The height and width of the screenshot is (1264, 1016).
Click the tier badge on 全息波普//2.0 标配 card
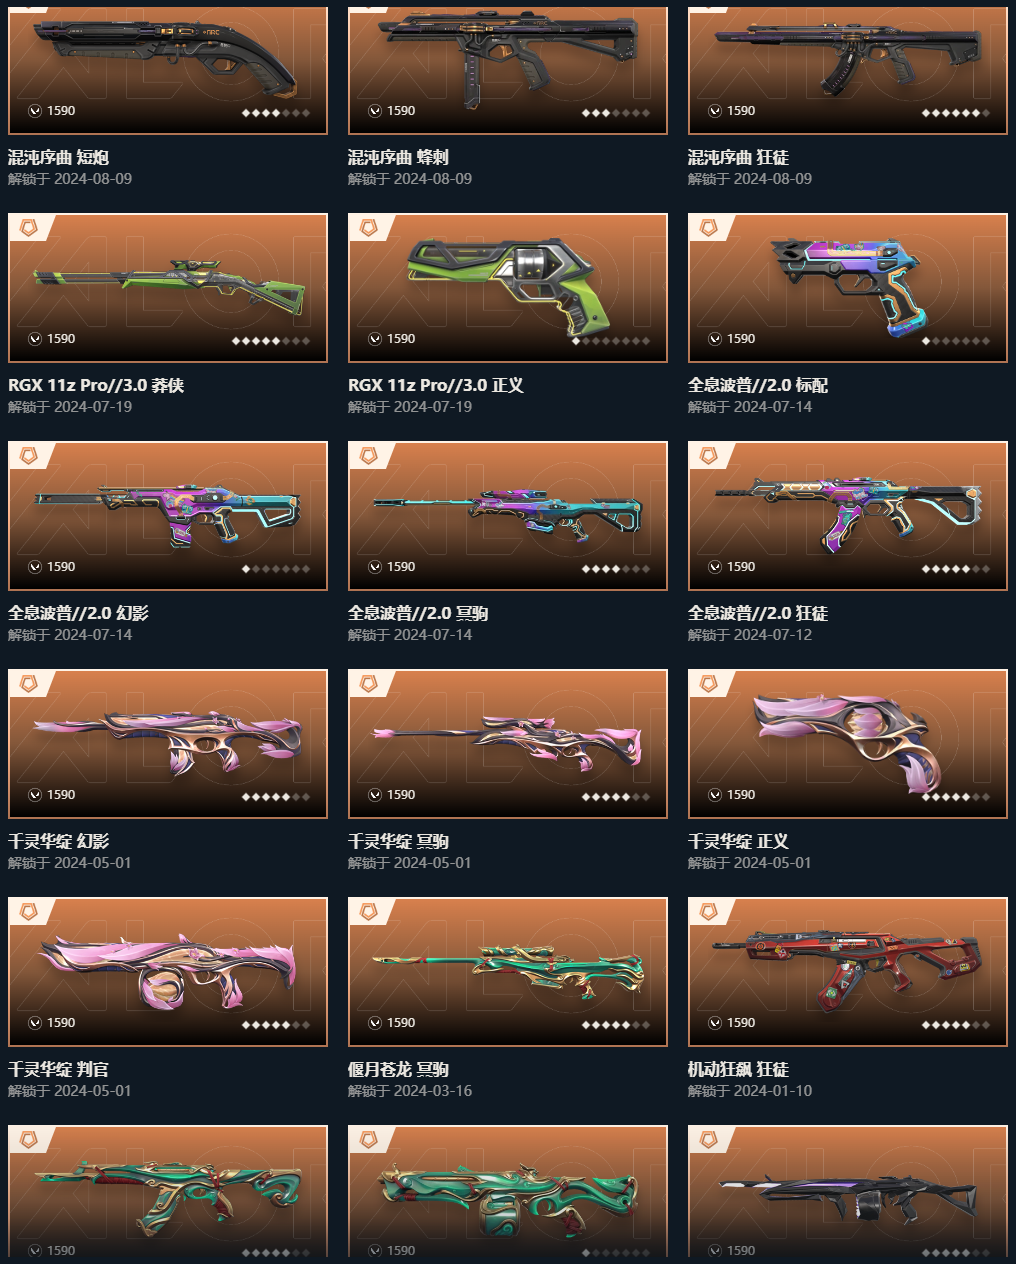[x=707, y=228]
